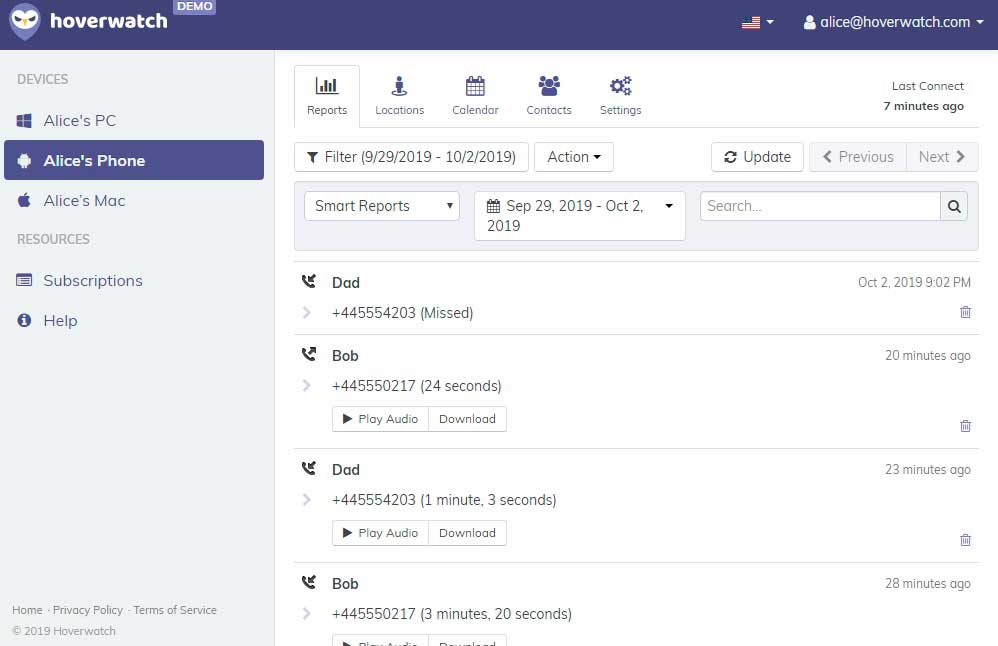
Task: Delete Dad's 1 minute 3 seconds record
Action: click(x=966, y=540)
